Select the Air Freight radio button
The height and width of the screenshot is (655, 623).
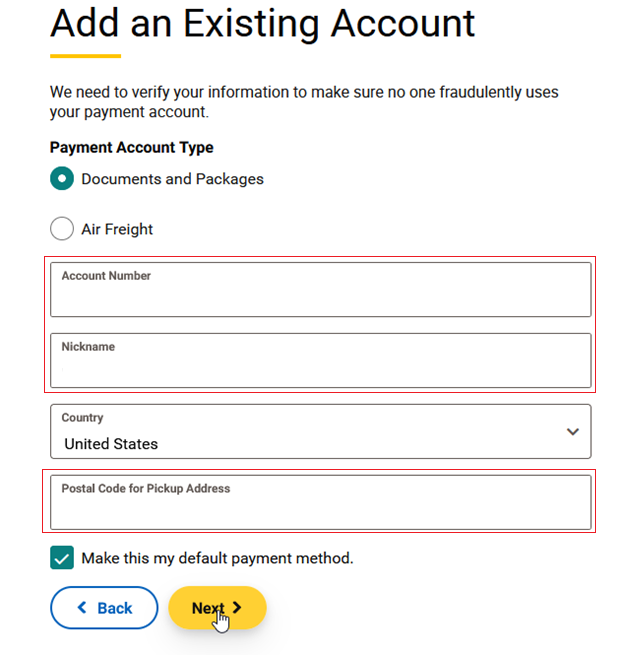coord(62,229)
